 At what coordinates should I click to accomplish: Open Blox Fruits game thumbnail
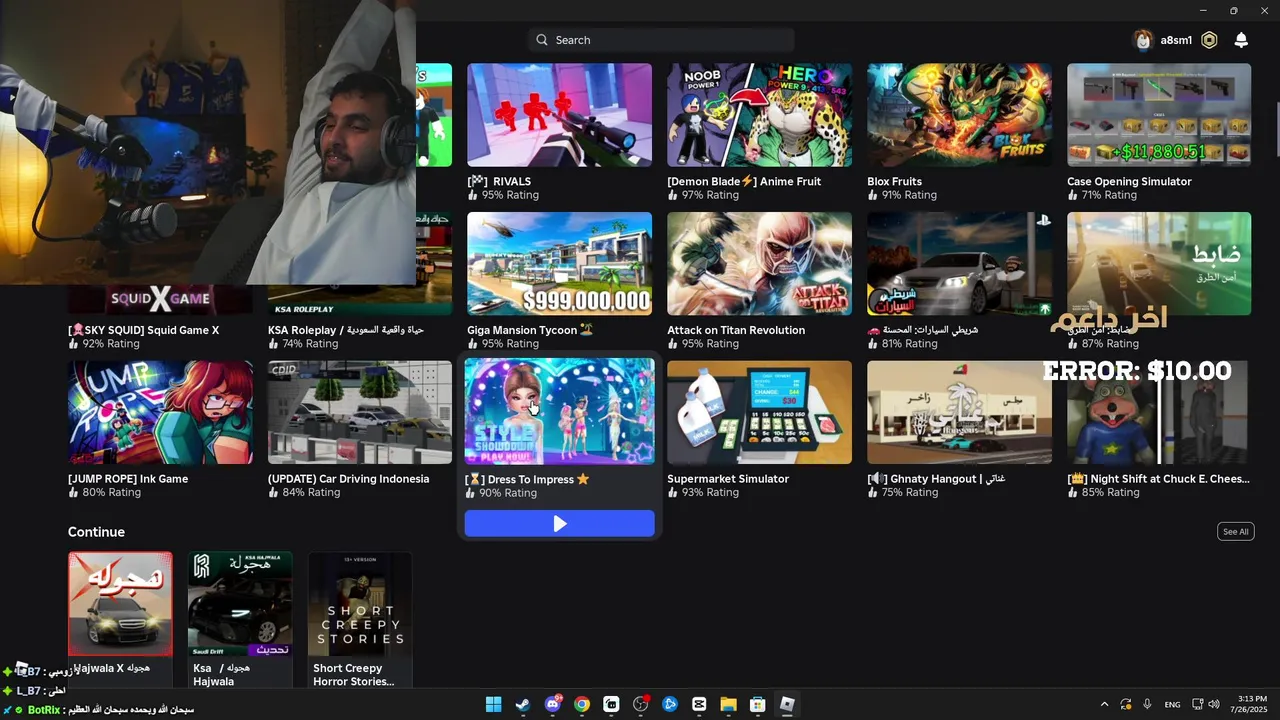pos(959,115)
